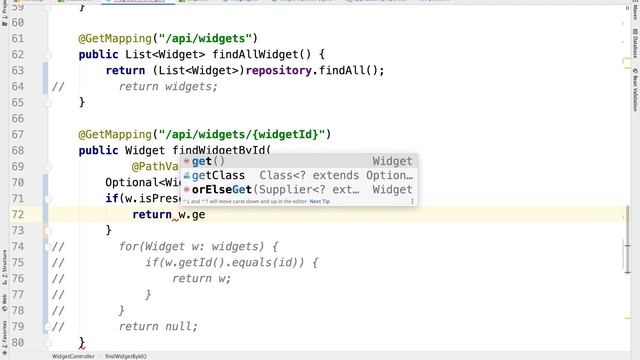Click the fold end marker at line 80
The width and height of the screenshot is (640, 360).
click(48, 342)
